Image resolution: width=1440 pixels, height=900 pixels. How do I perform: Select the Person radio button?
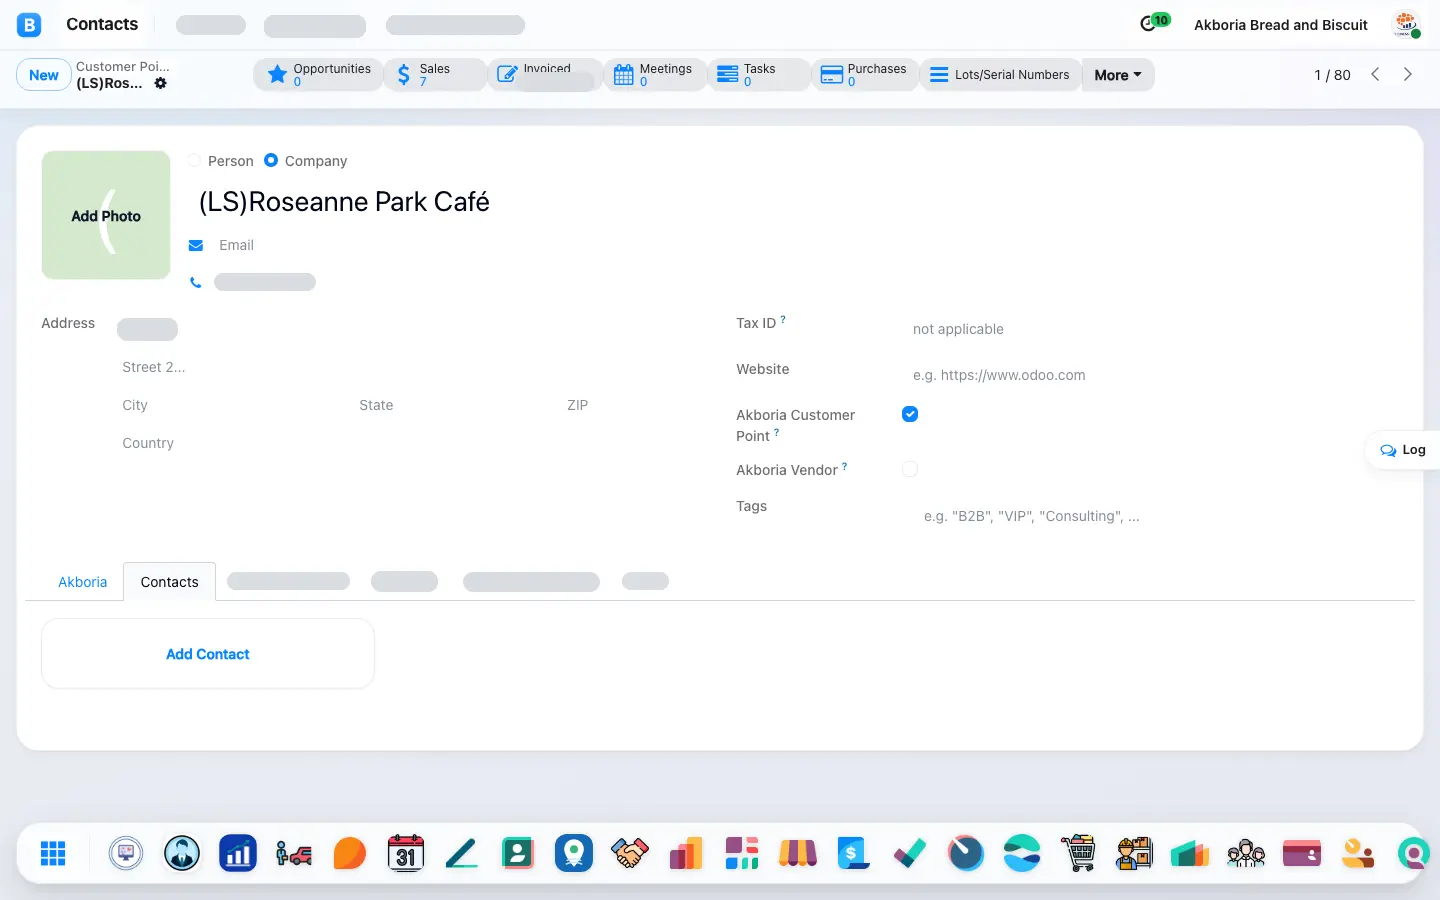coord(195,160)
